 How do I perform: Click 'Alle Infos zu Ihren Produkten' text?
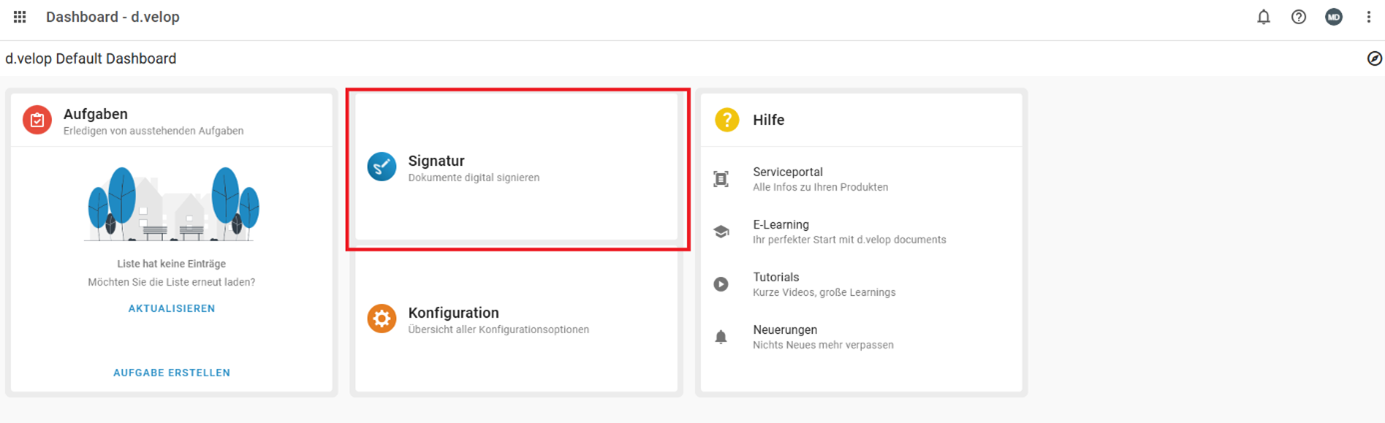tap(820, 187)
